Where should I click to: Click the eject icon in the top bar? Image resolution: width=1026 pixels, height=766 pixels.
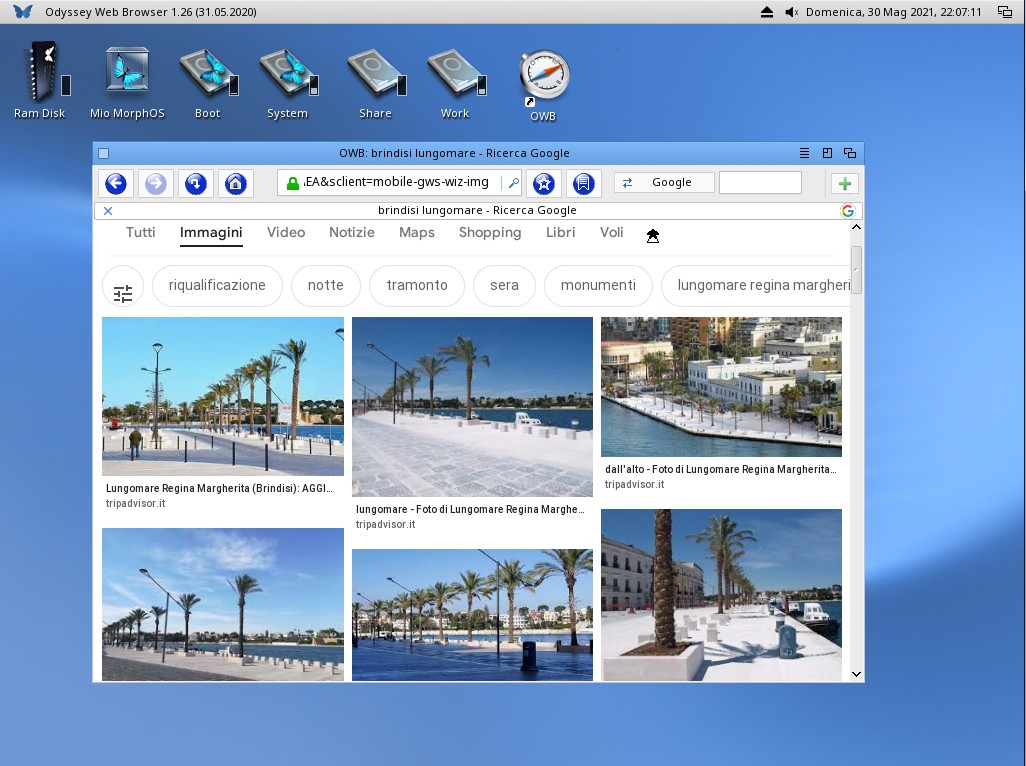click(x=767, y=12)
